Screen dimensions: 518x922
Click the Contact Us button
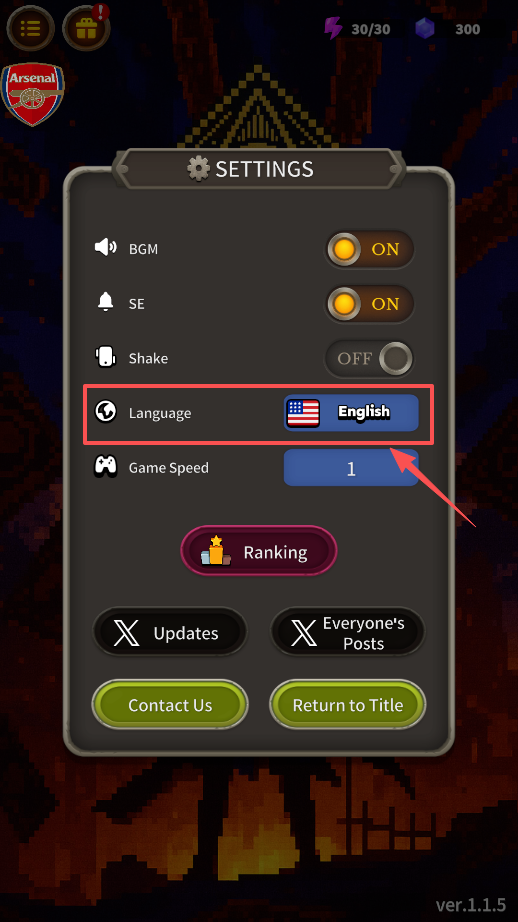170,704
